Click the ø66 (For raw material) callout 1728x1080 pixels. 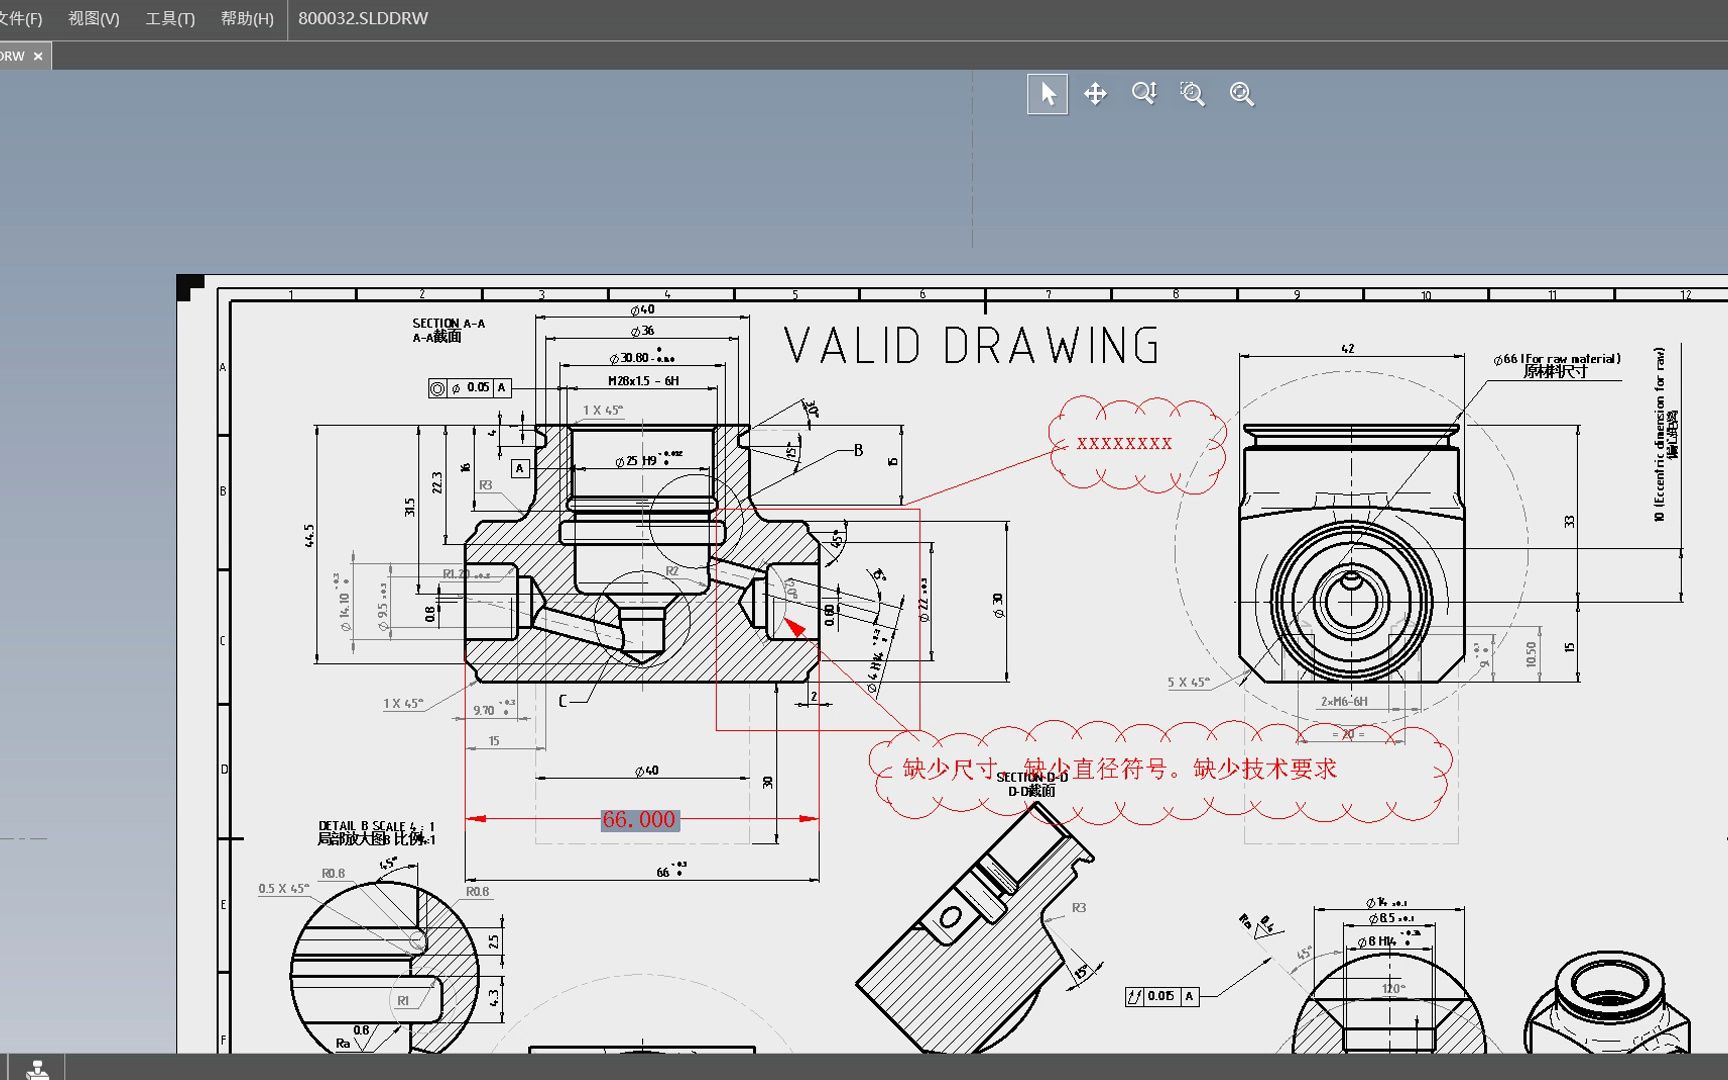pos(1557,359)
